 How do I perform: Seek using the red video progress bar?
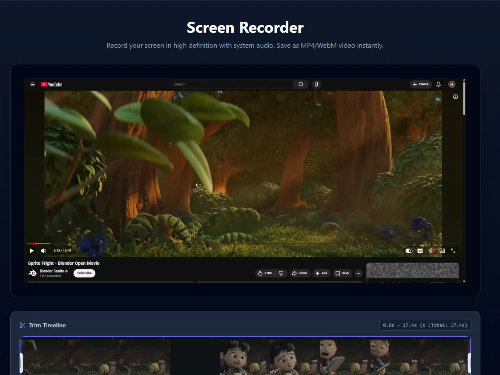click(x=243, y=244)
